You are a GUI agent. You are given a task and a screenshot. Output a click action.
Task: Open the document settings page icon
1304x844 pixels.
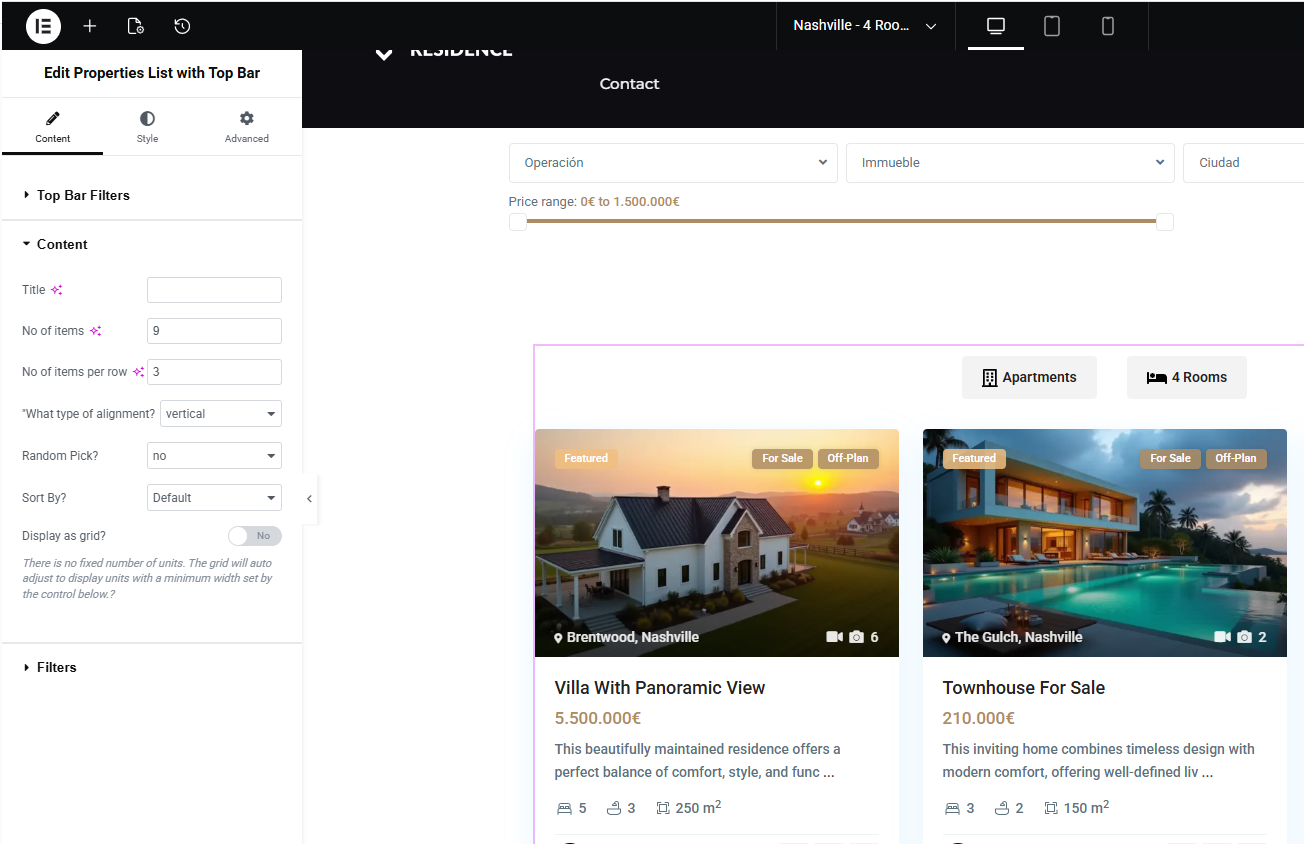[x=136, y=26]
